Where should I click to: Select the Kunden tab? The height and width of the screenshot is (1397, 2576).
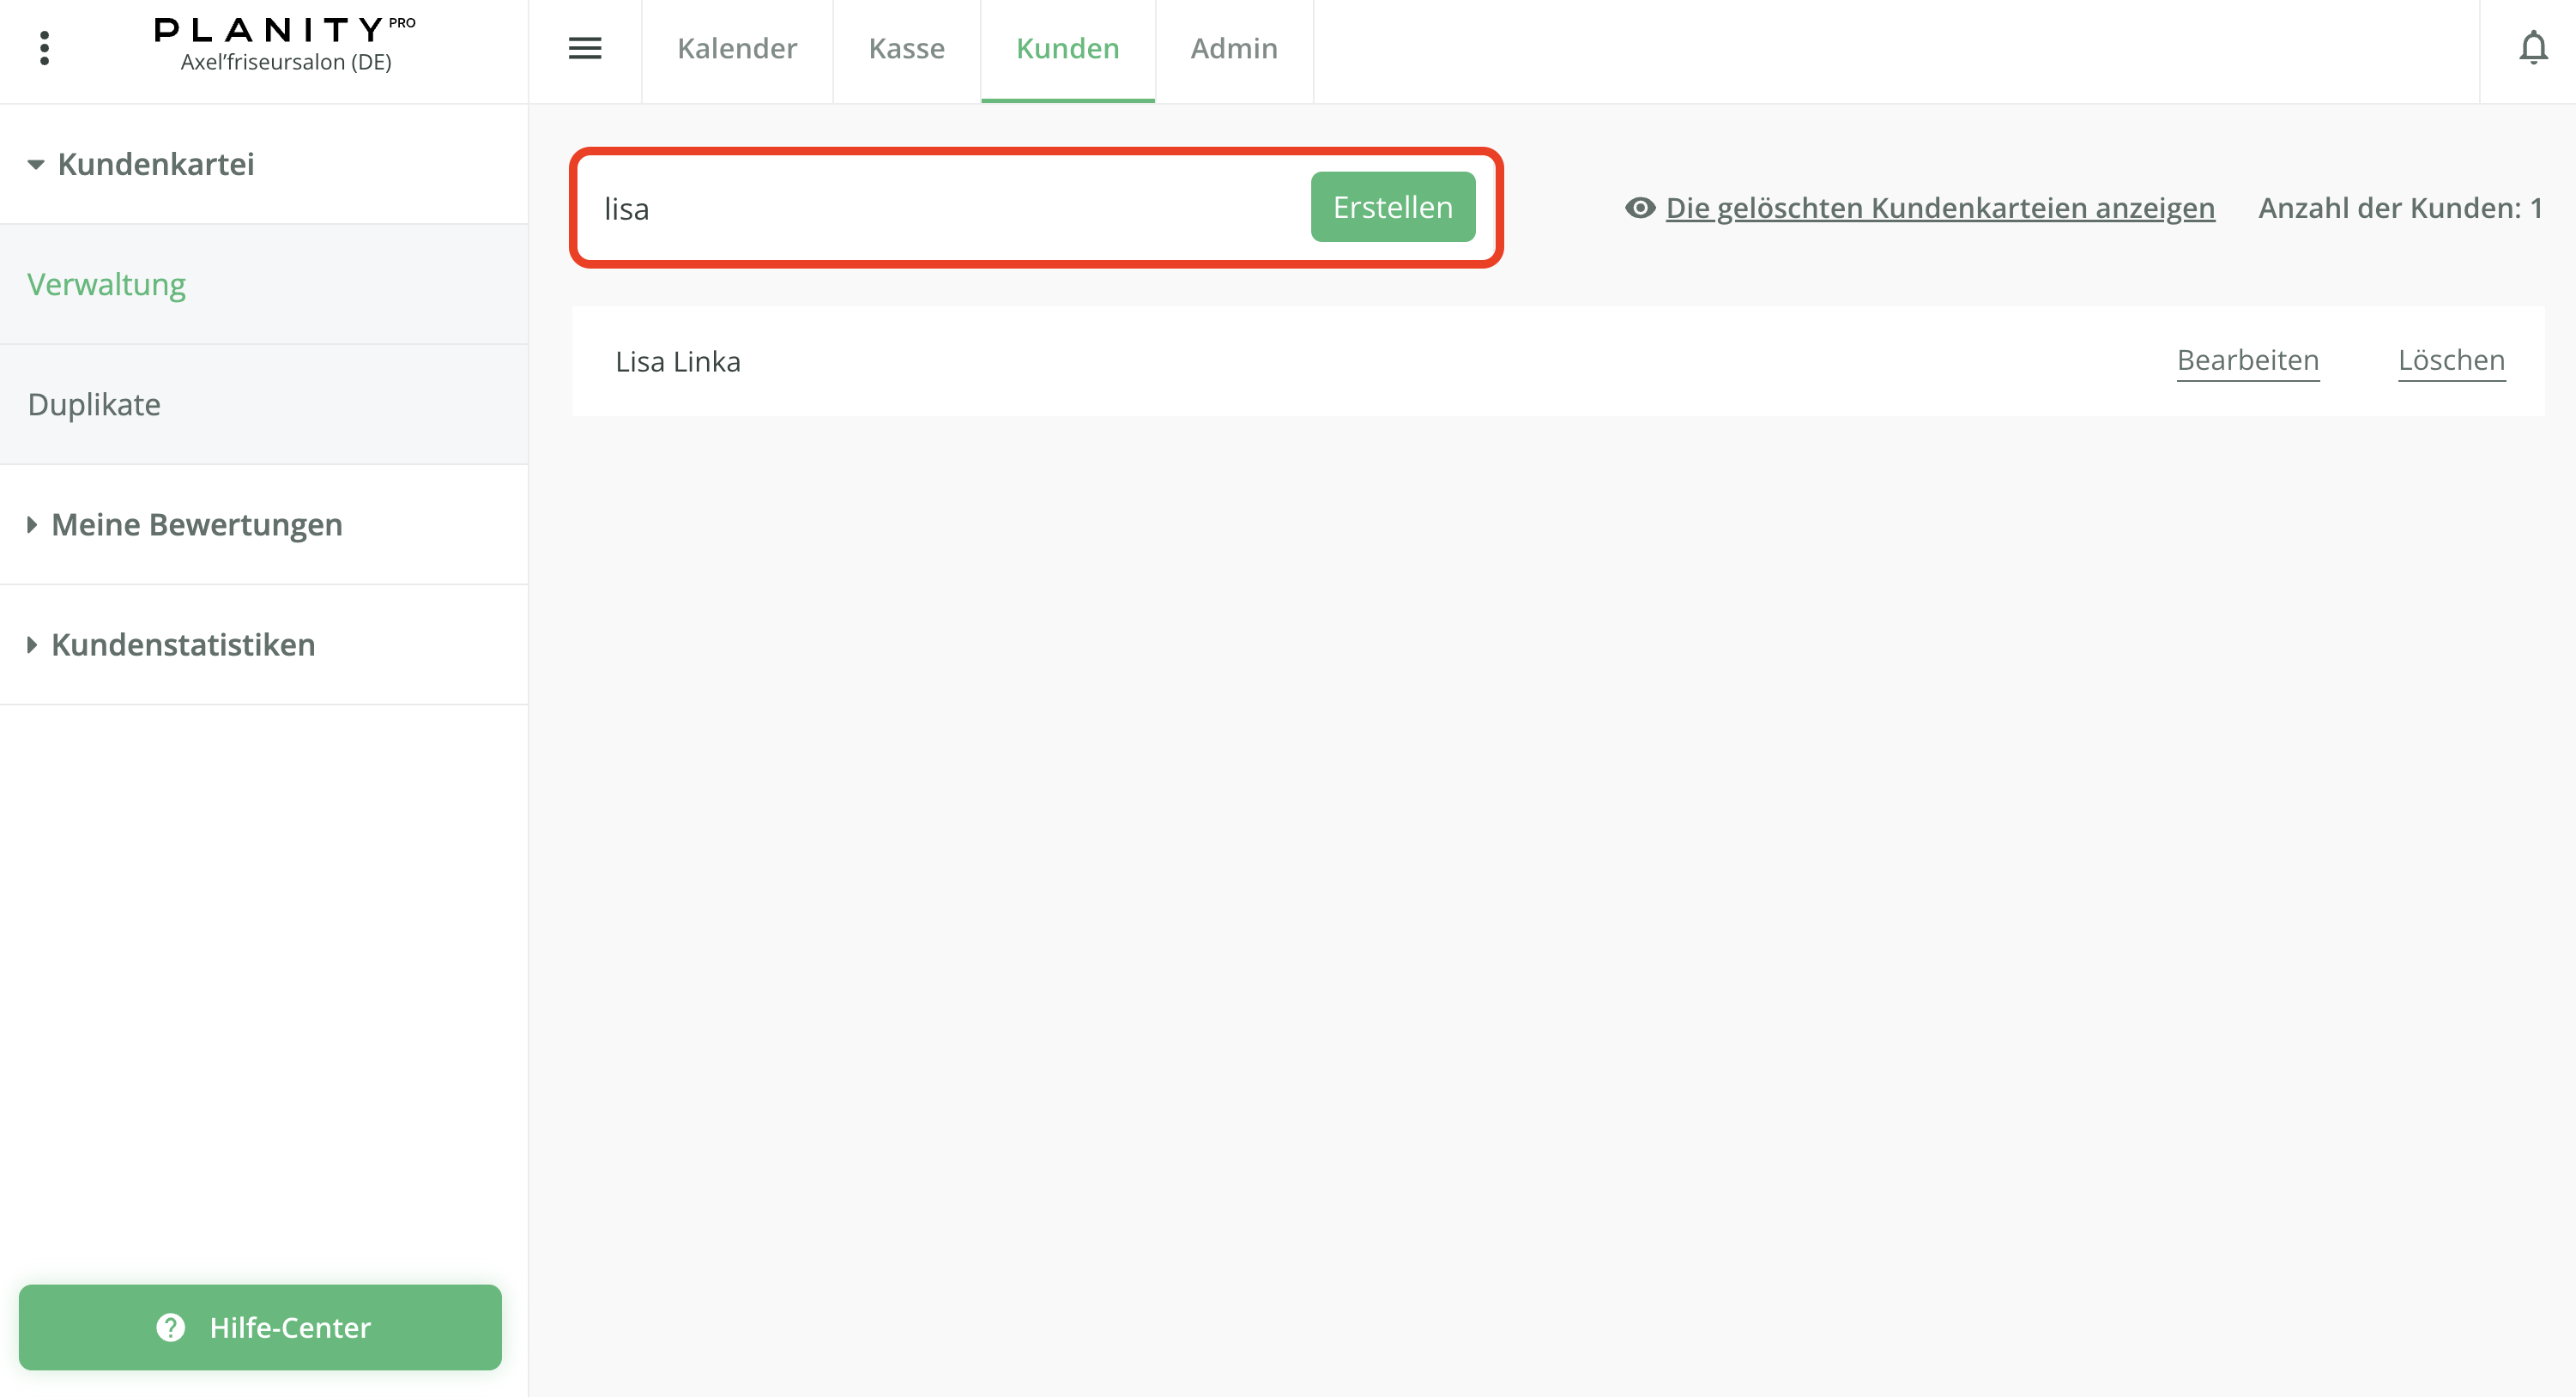[x=1066, y=48]
